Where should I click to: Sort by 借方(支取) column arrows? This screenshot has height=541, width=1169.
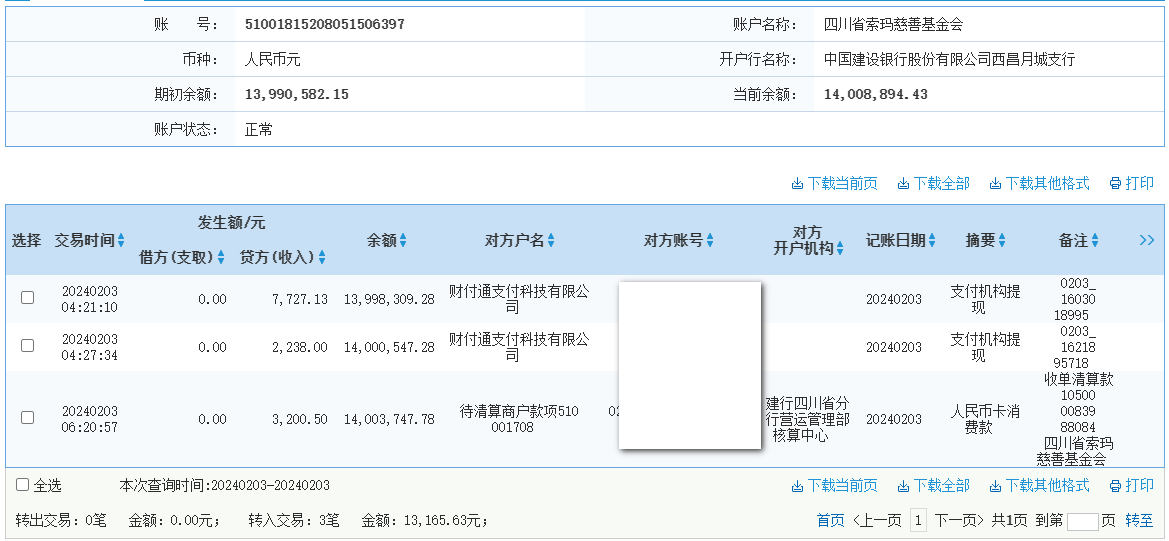coord(221,257)
